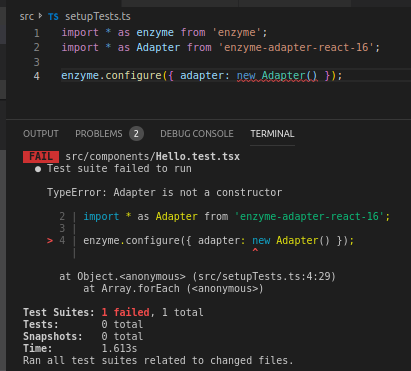Screen dimensions: 411x371
Task: Click the src/components/Hello.test.tsx path in terminal
Action: [153, 157]
